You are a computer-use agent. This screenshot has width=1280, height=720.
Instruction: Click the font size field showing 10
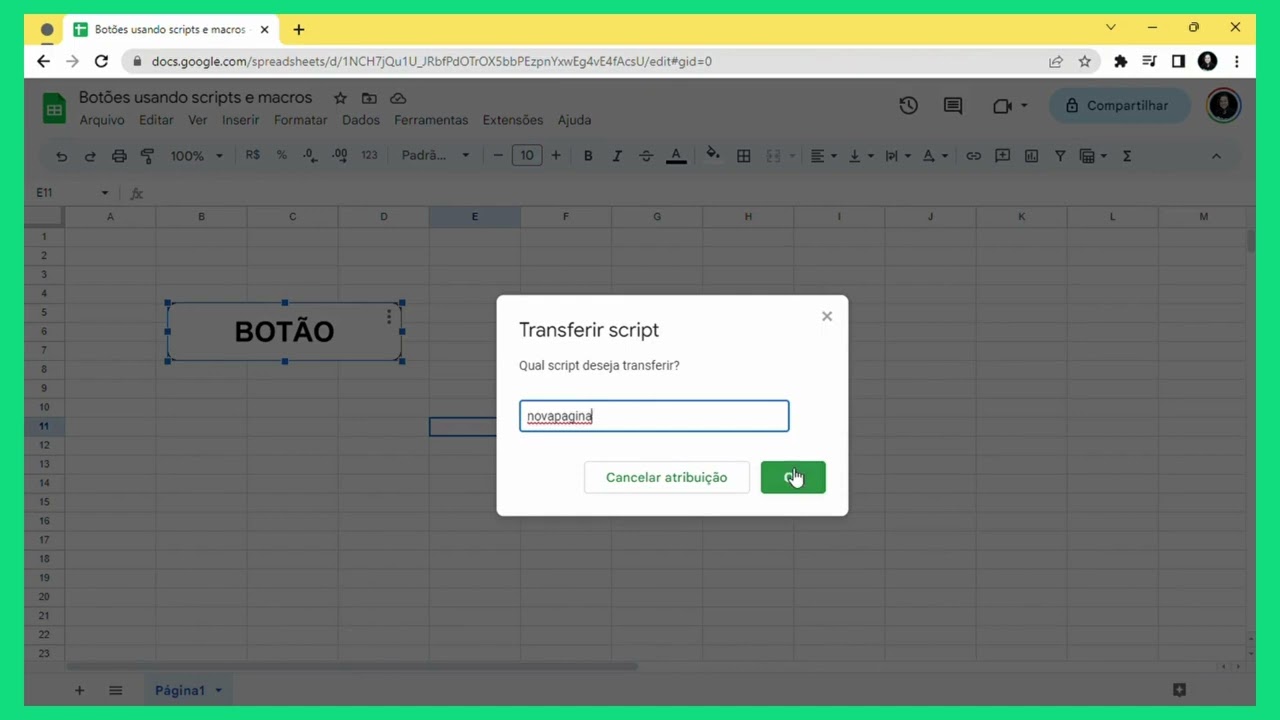point(527,156)
